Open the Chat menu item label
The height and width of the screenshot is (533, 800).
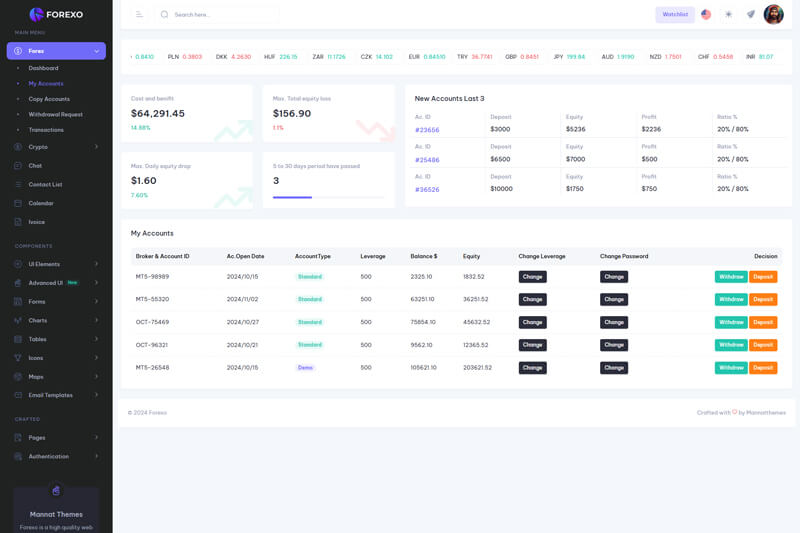point(35,166)
